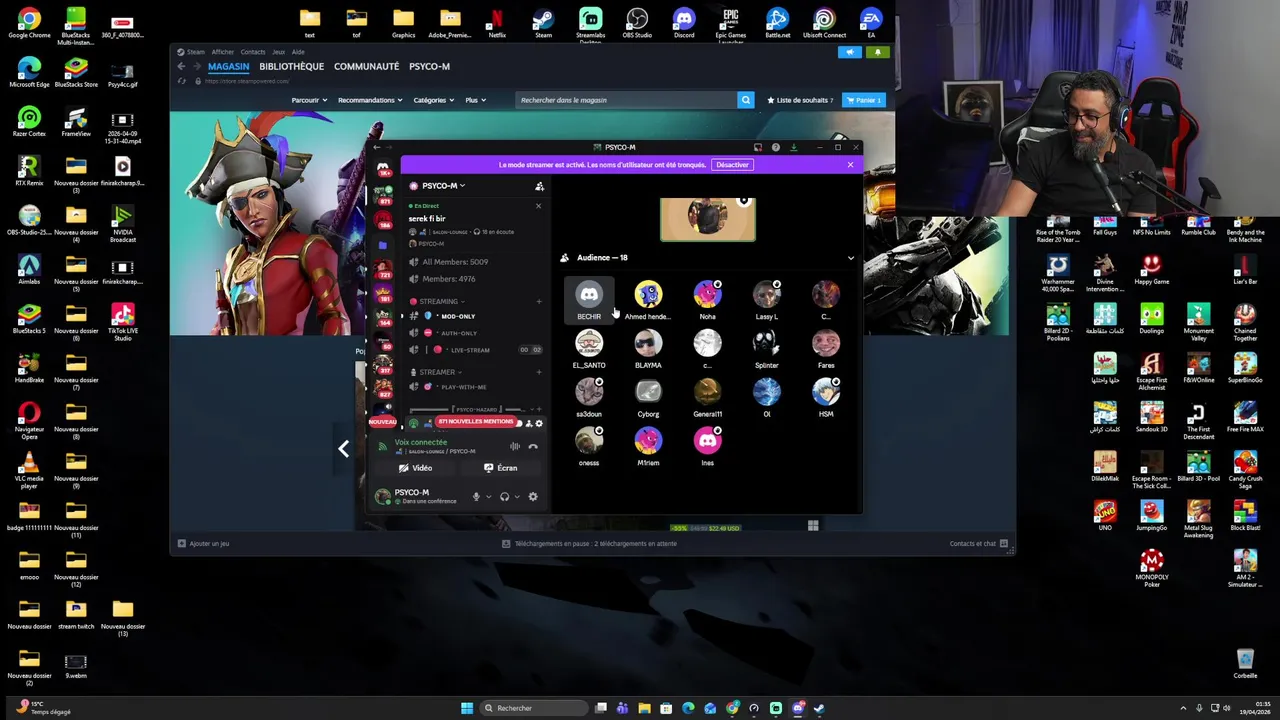Deafen audio with the headphones icon
This screenshot has width=1280, height=720.
[504, 496]
